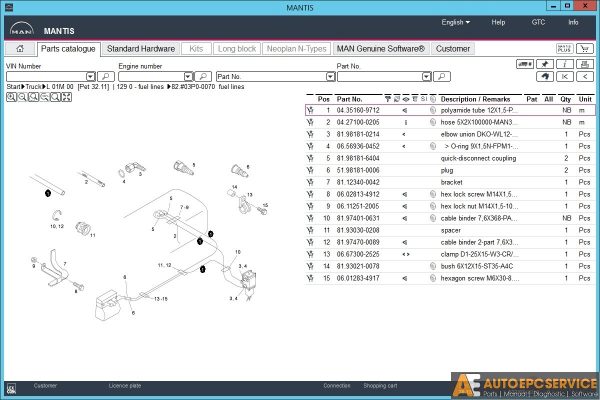
Task: Open the English language dropdown
Action: [x=455, y=22]
